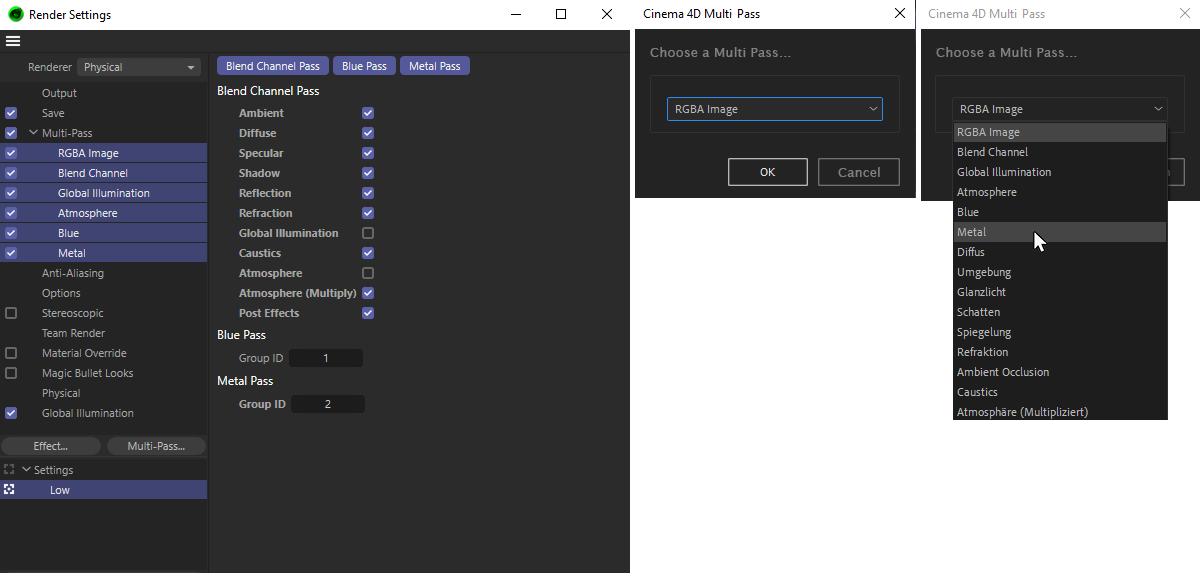Uncheck the Reflection blend option

[x=368, y=193]
